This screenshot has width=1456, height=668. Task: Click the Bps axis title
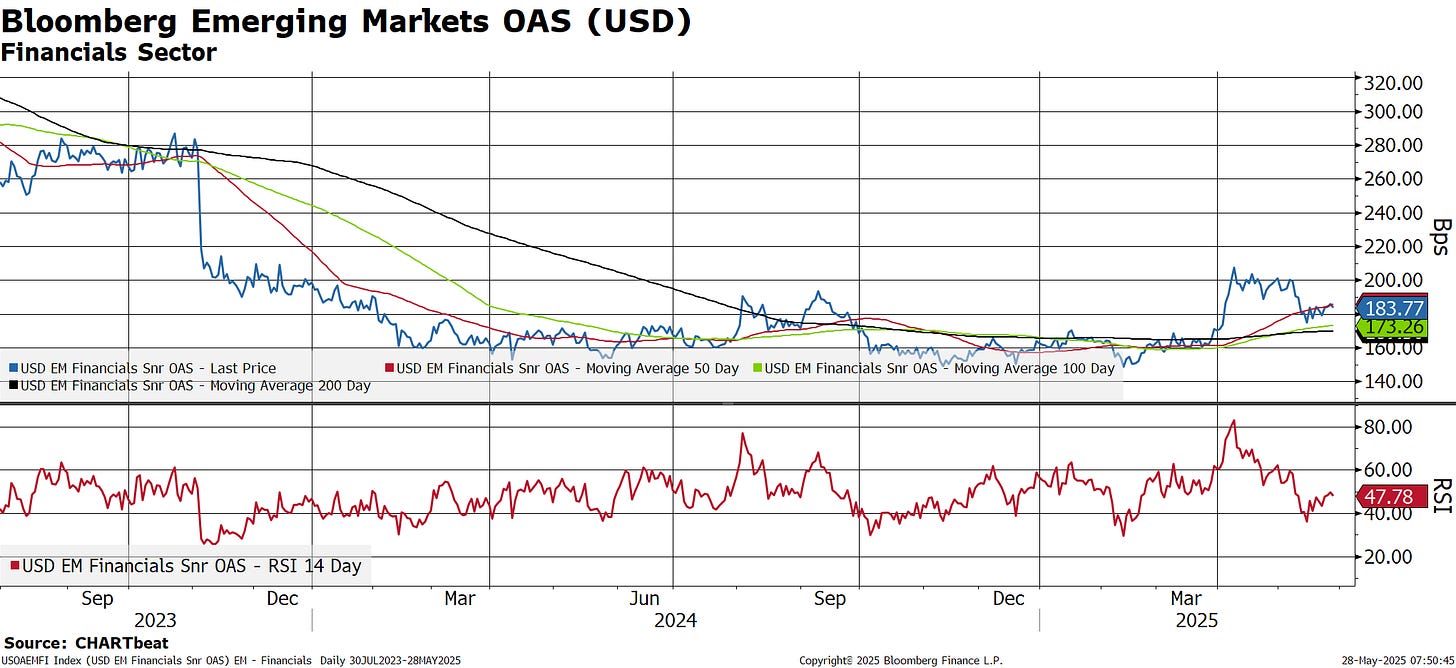pyautogui.click(x=1441, y=237)
